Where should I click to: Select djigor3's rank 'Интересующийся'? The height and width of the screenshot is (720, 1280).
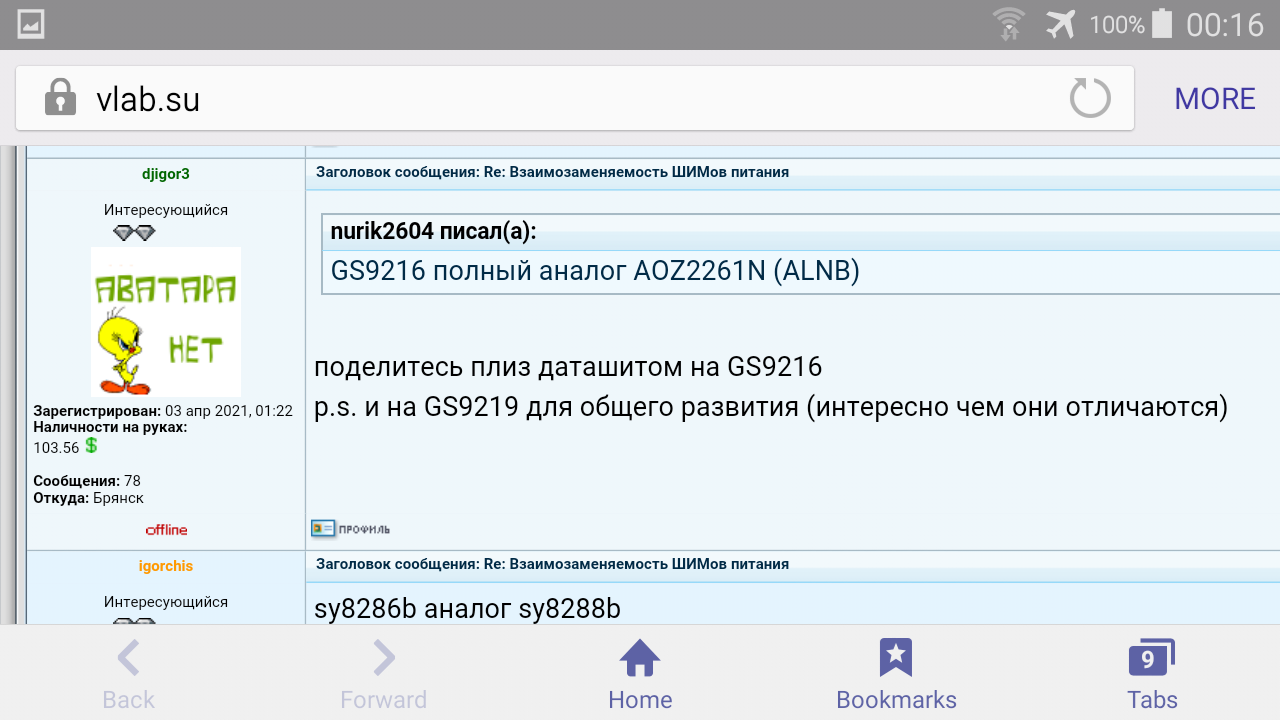coord(166,210)
